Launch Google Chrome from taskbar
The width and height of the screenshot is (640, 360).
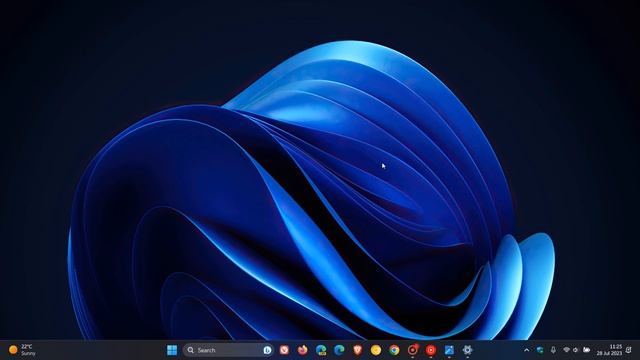pyautogui.click(x=394, y=350)
